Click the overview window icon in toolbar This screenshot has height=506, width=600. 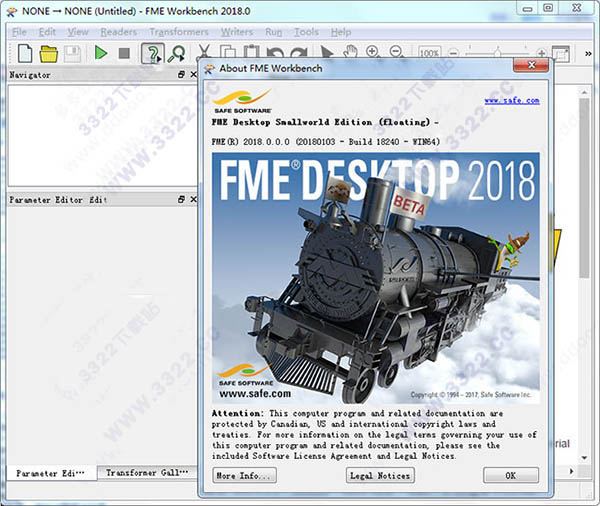(561, 54)
